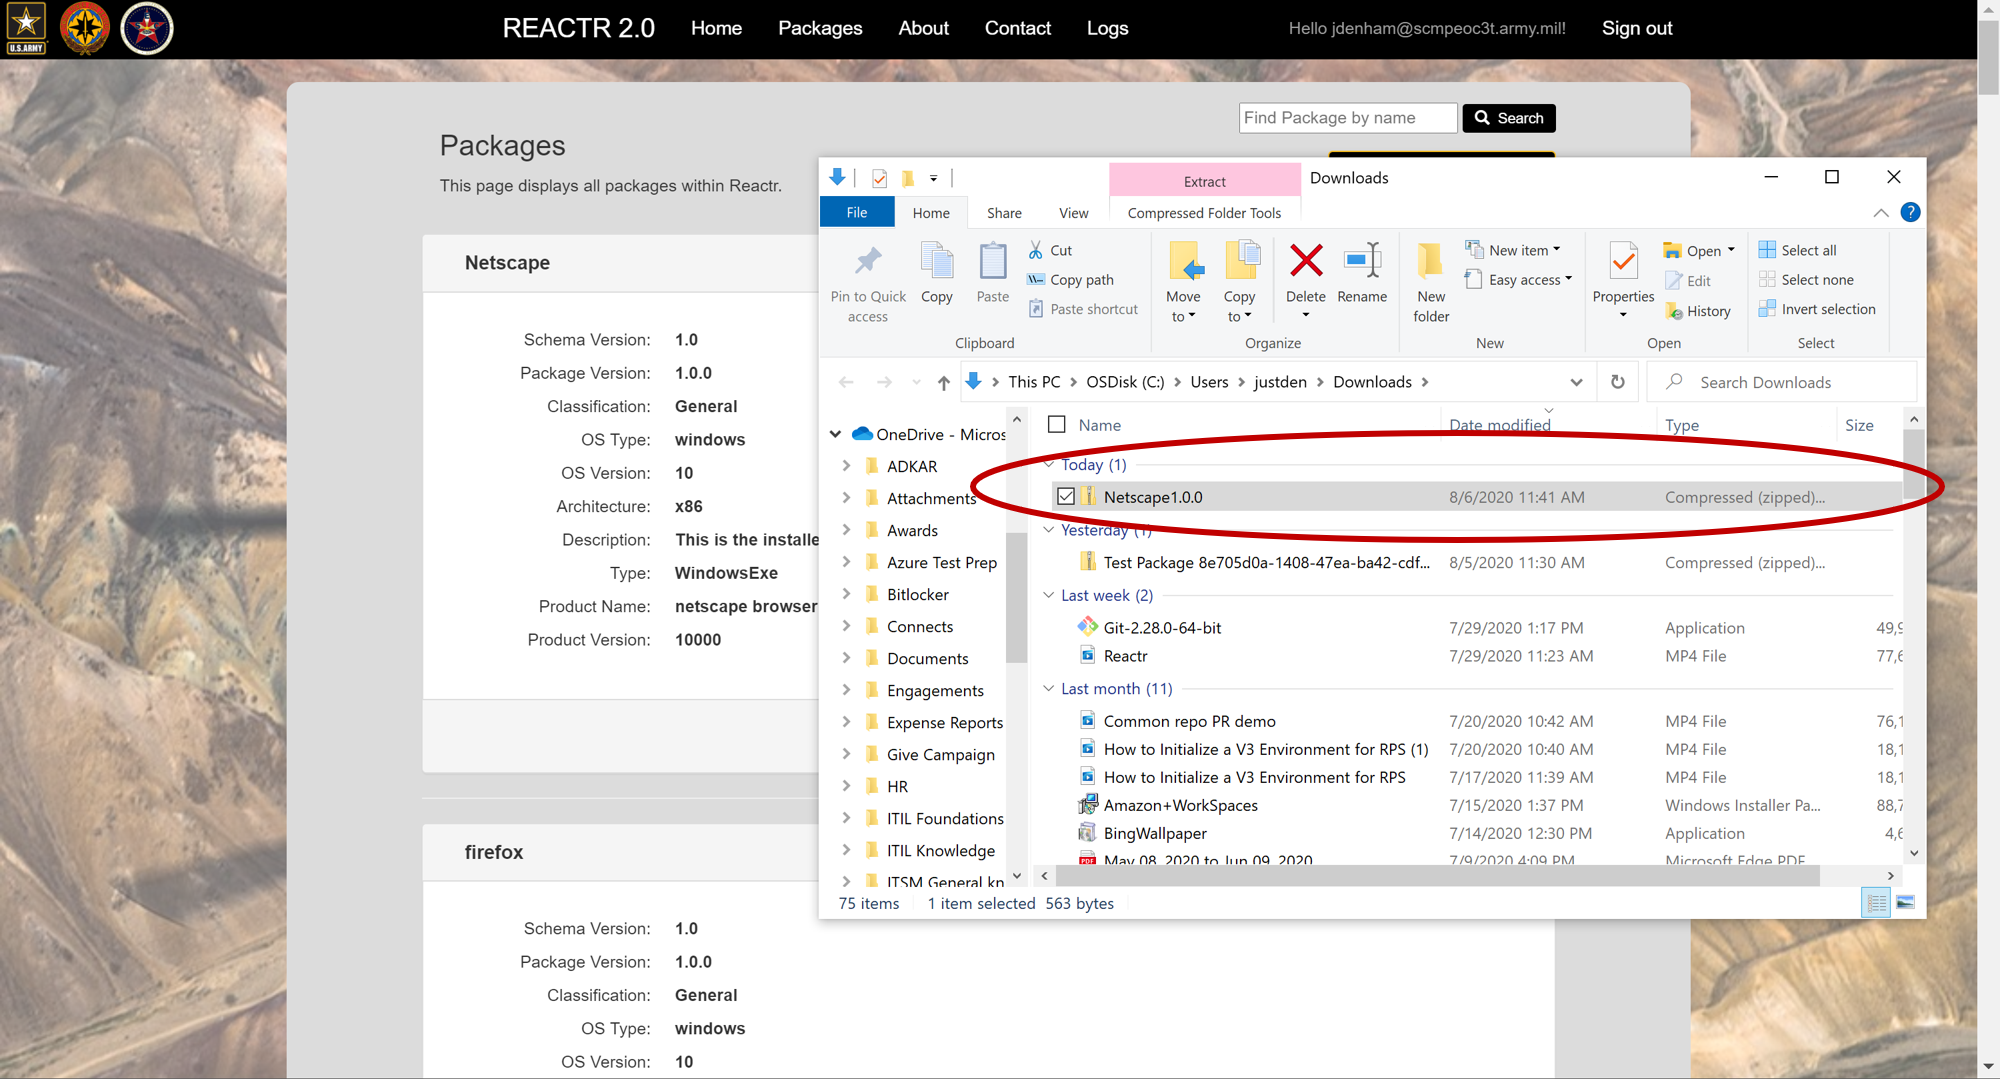
Task: Click Select all in the ribbon
Action: pyautogui.click(x=1798, y=250)
